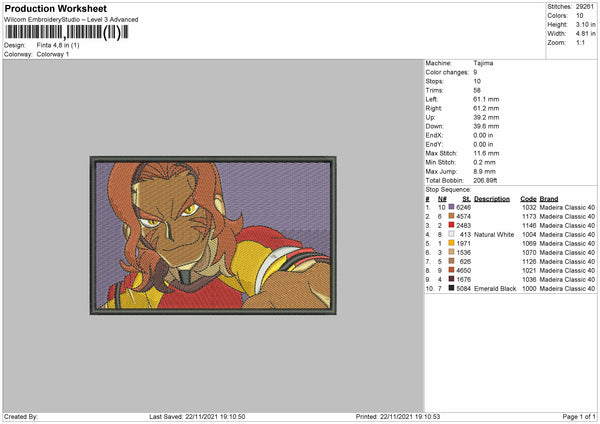This screenshot has height=424, width=600.
Task: Click the Up value 39.2 mm
Action: click(x=486, y=117)
